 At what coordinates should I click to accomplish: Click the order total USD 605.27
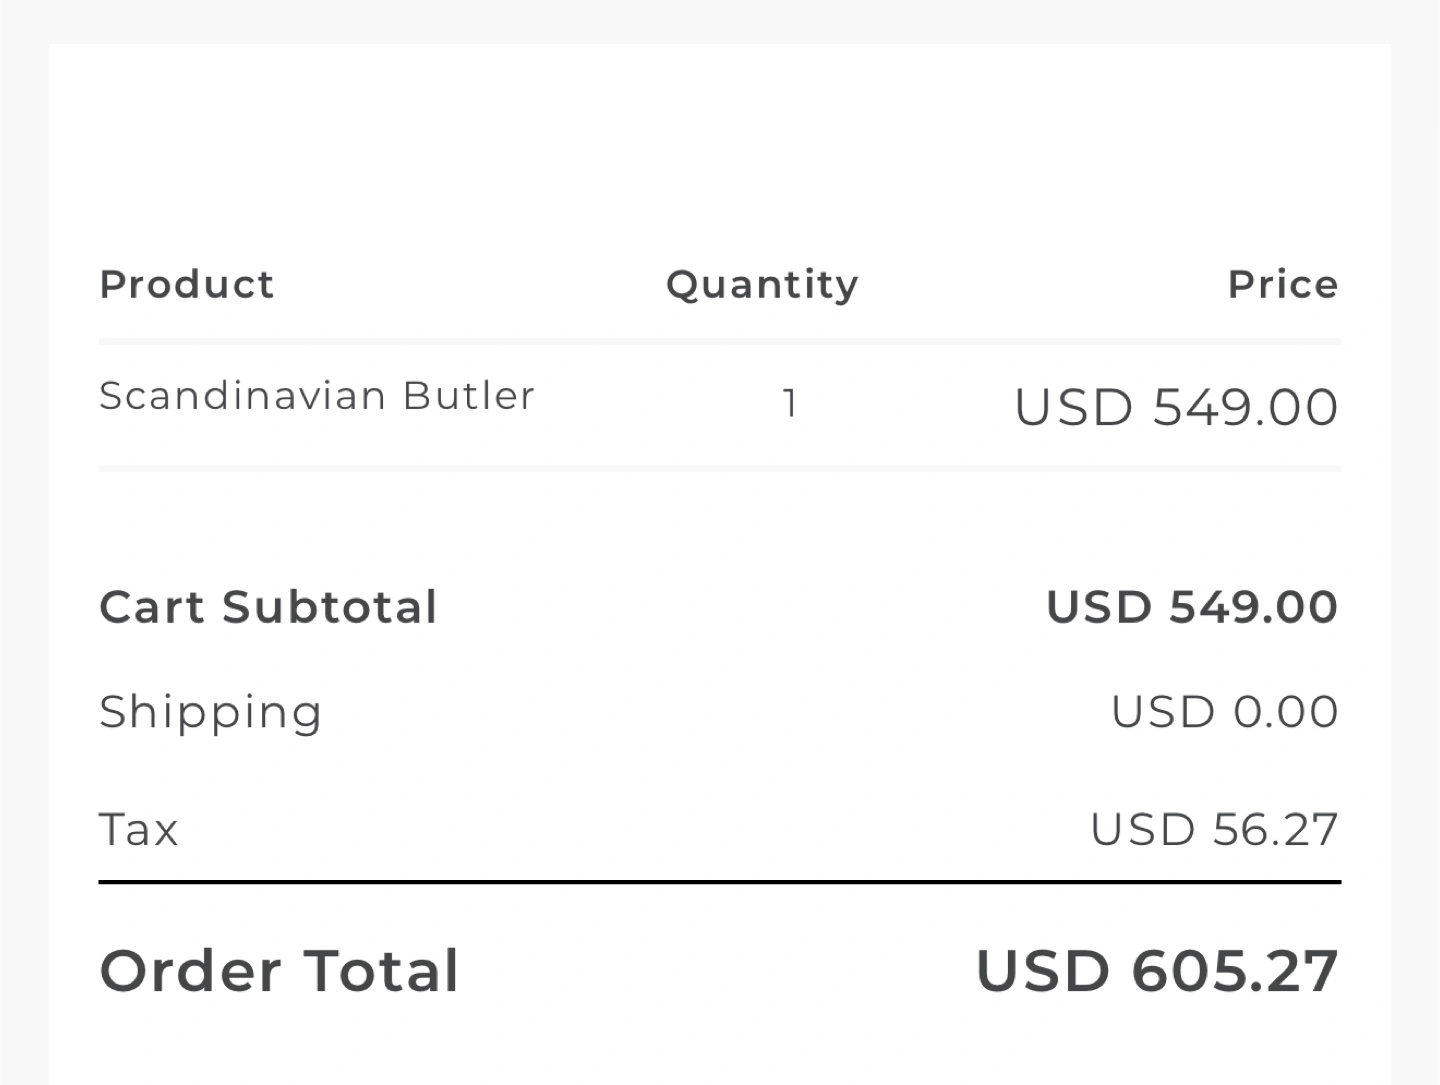tap(1157, 971)
